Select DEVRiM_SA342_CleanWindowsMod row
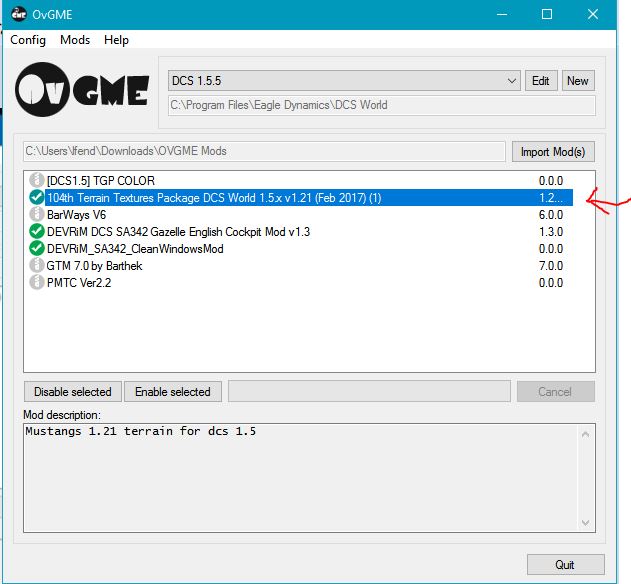 click(301, 248)
